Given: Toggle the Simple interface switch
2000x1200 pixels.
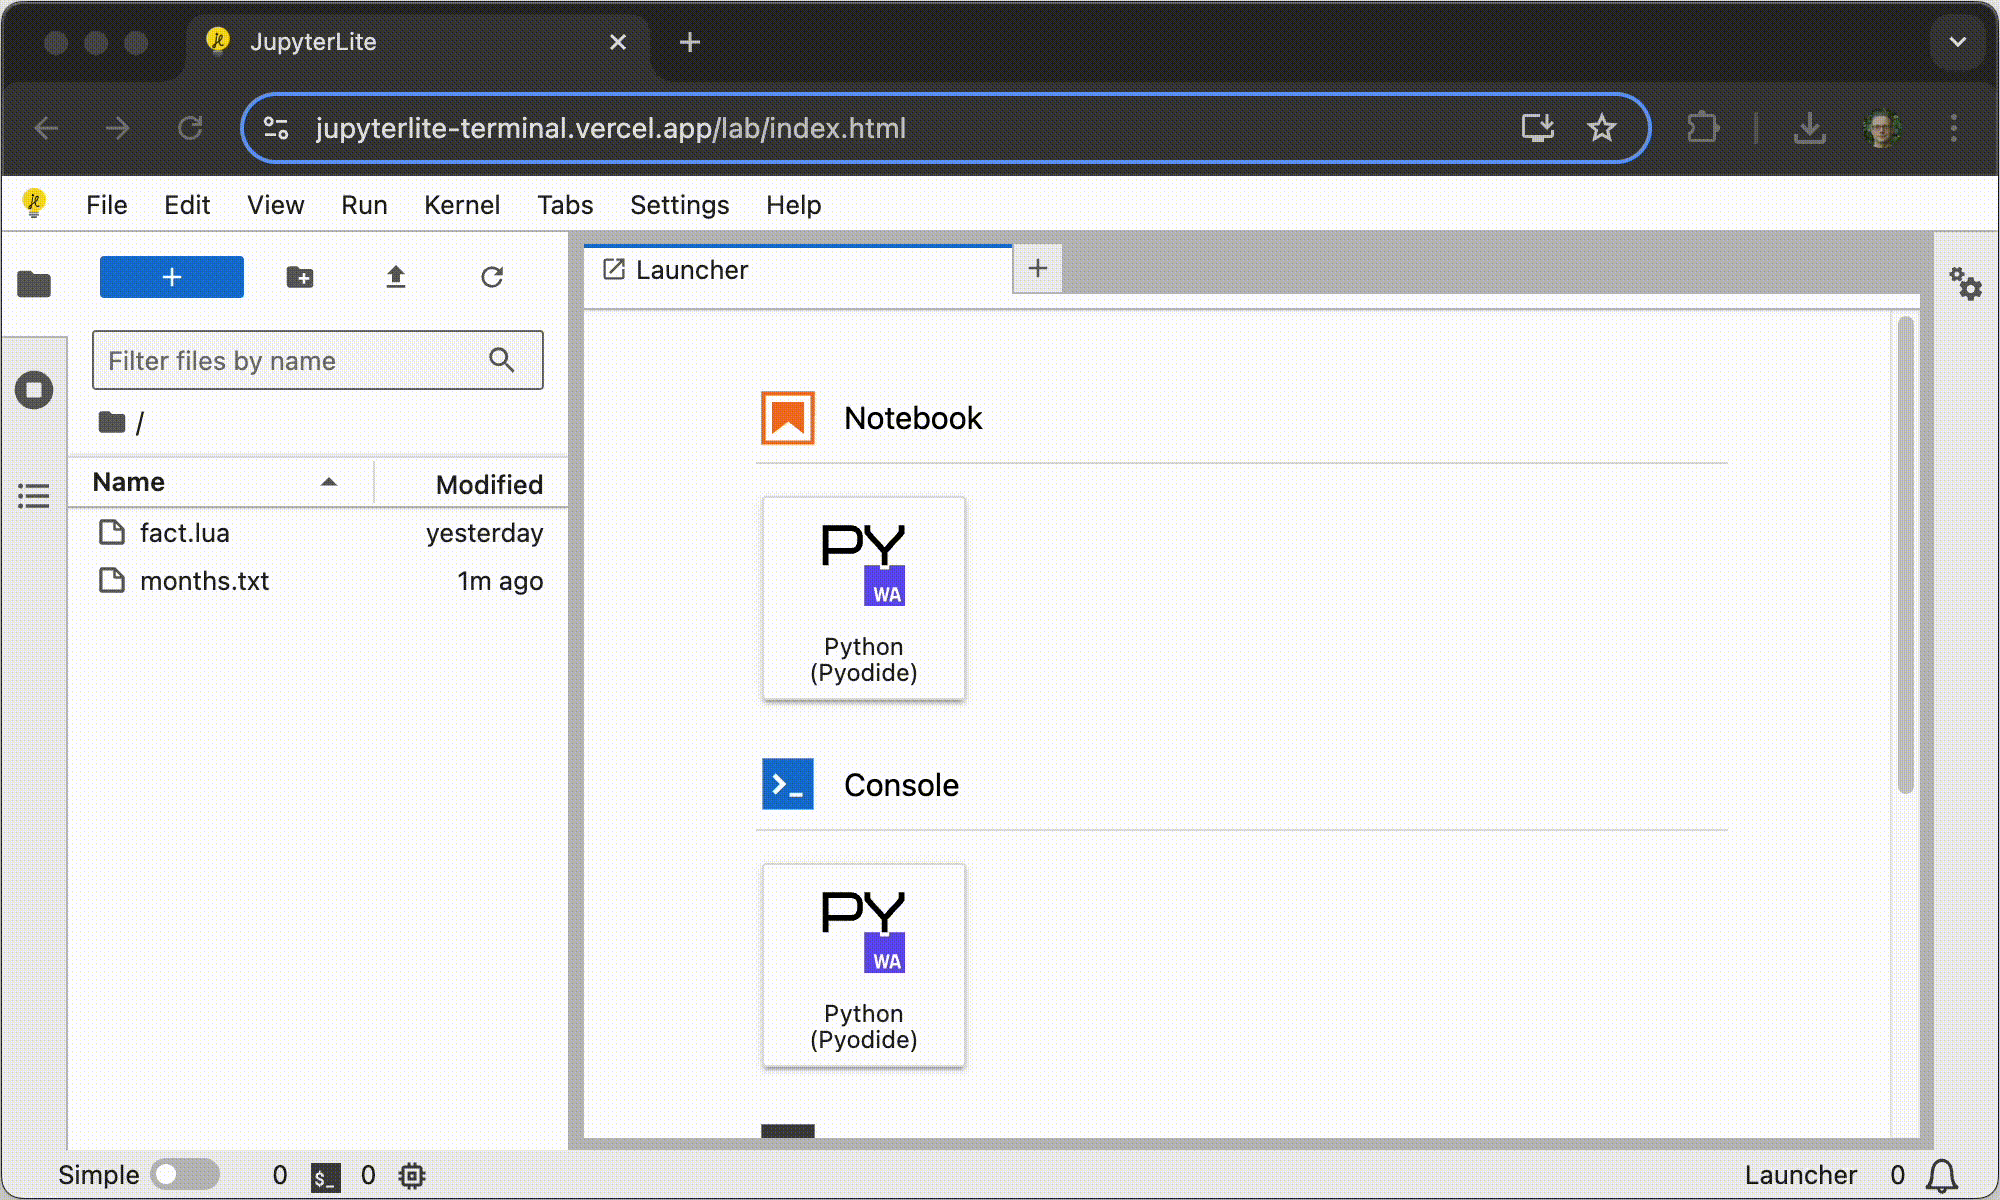Looking at the screenshot, I should click(x=181, y=1174).
